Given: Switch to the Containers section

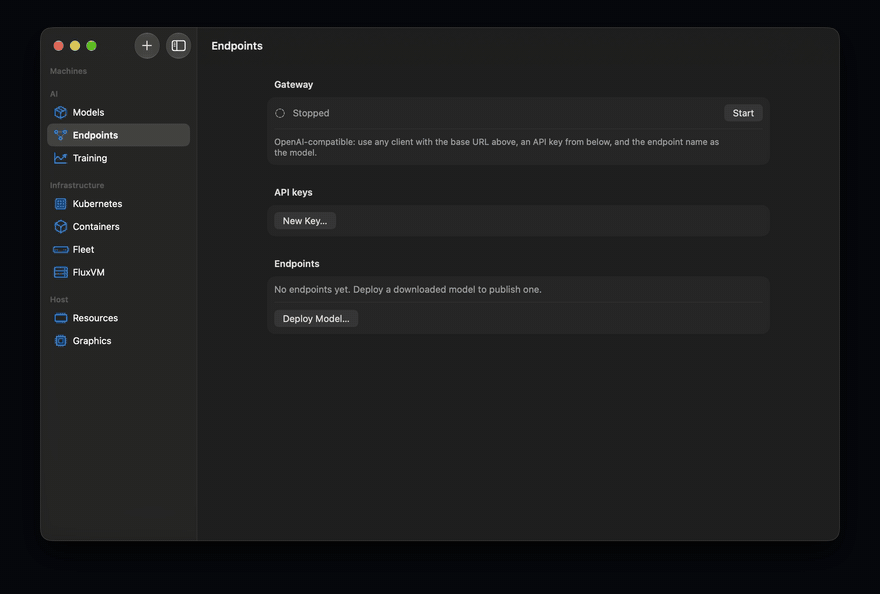Looking at the screenshot, I should 118,226.
